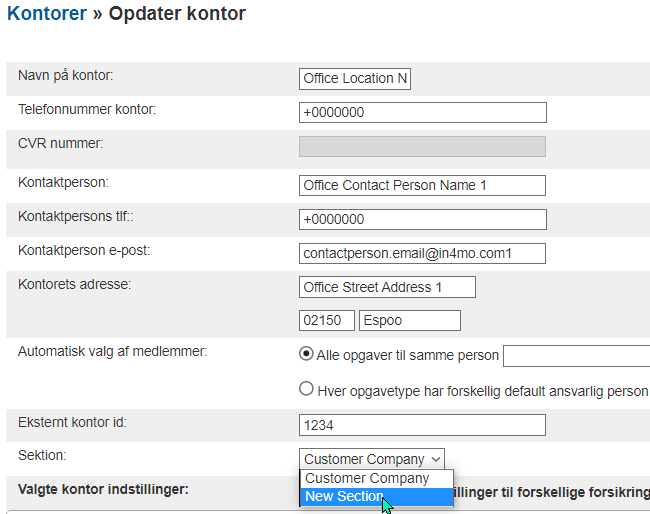
Task: Focus the Kontaktperson e-post field
Action: coord(422,253)
